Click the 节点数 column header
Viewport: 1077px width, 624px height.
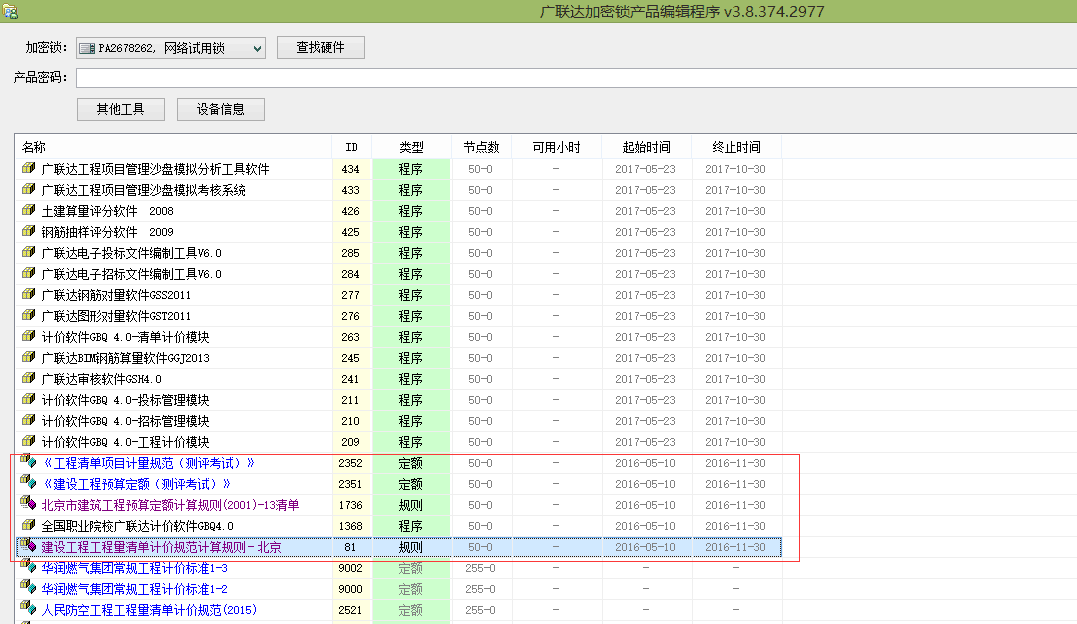(x=481, y=147)
